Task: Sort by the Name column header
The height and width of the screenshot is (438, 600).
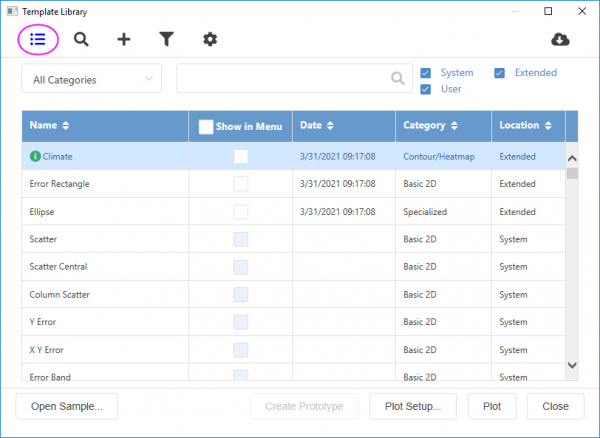Action: (x=50, y=126)
